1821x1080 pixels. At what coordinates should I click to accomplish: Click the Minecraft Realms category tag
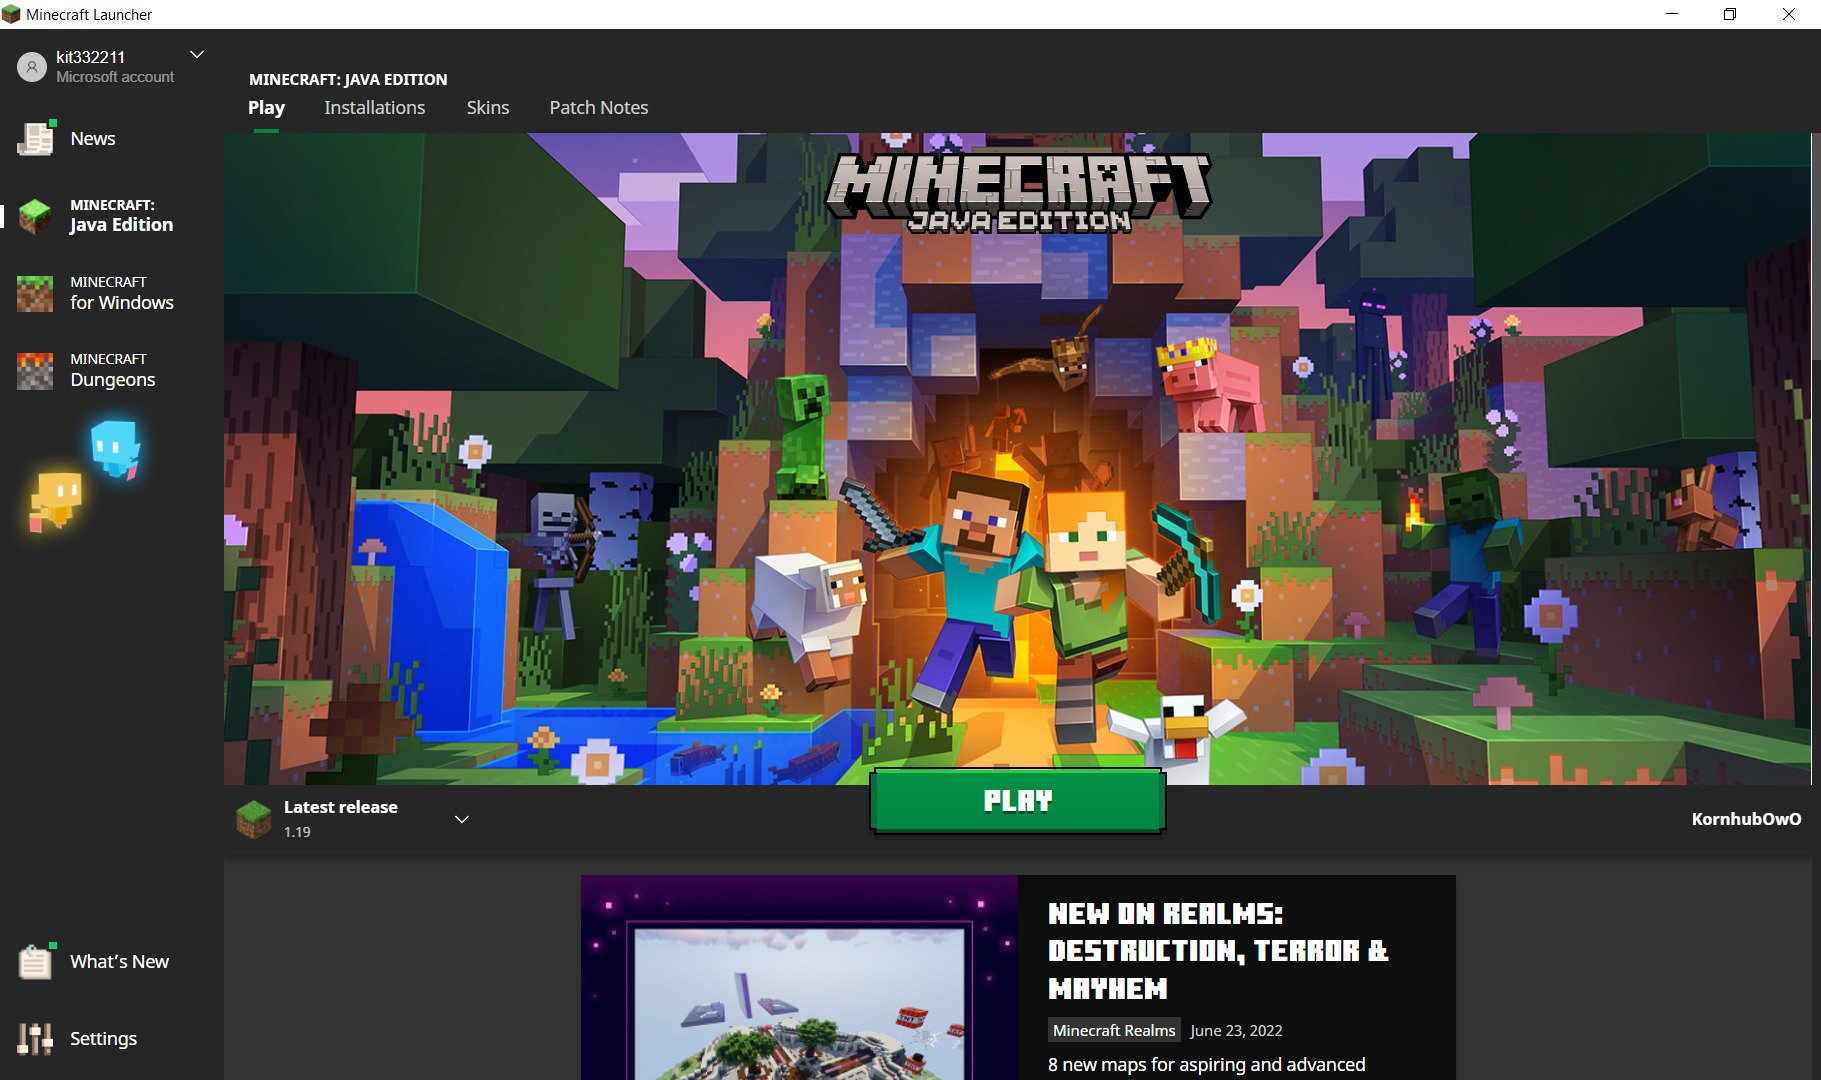point(1114,1030)
